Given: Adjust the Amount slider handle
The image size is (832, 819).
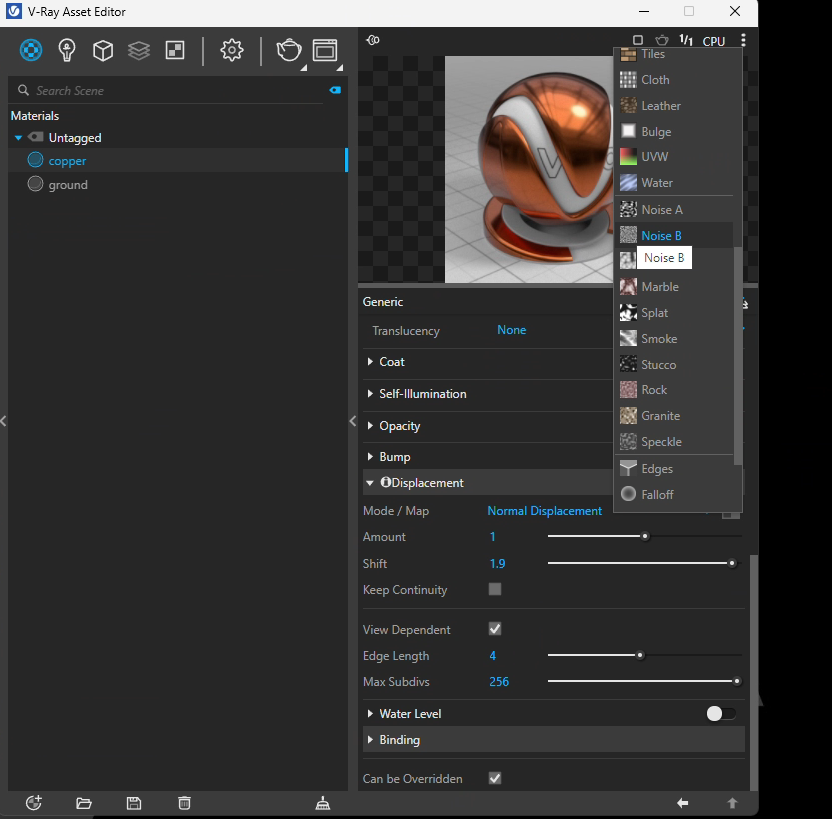Looking at the screenshot, I should [645, 536].
